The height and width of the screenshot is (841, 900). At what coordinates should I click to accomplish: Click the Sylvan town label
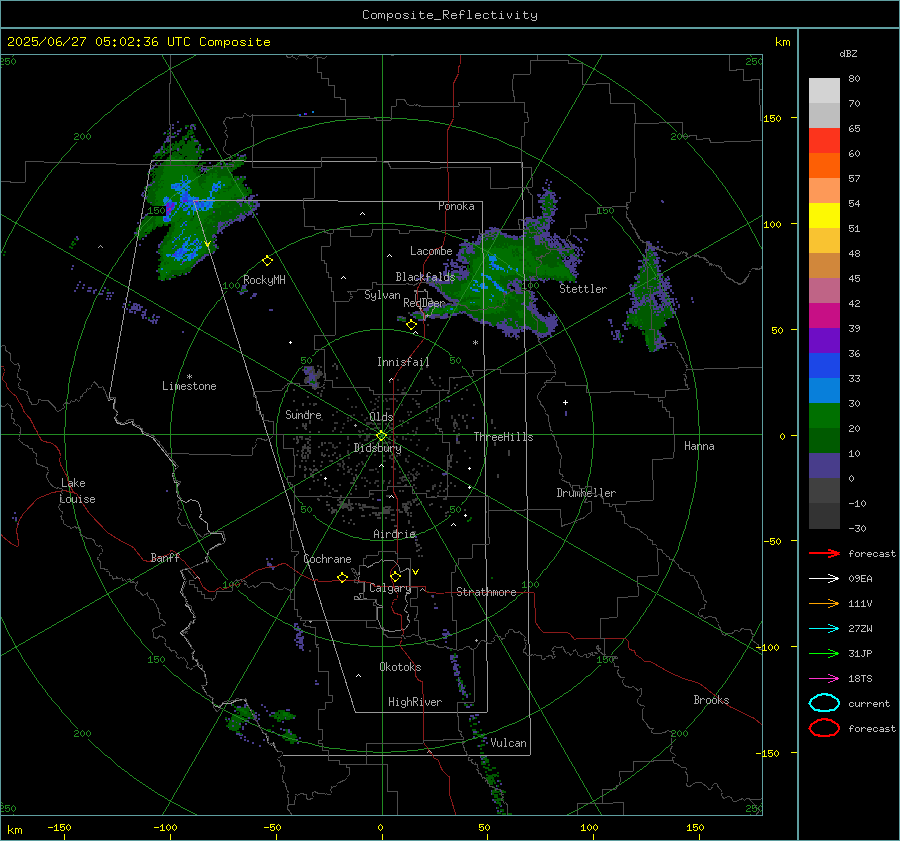382,295
